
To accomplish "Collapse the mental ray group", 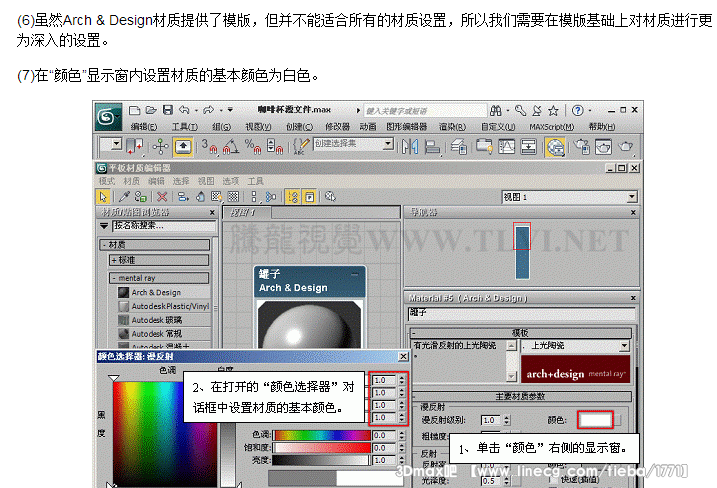I will click(x=159, y=278).
